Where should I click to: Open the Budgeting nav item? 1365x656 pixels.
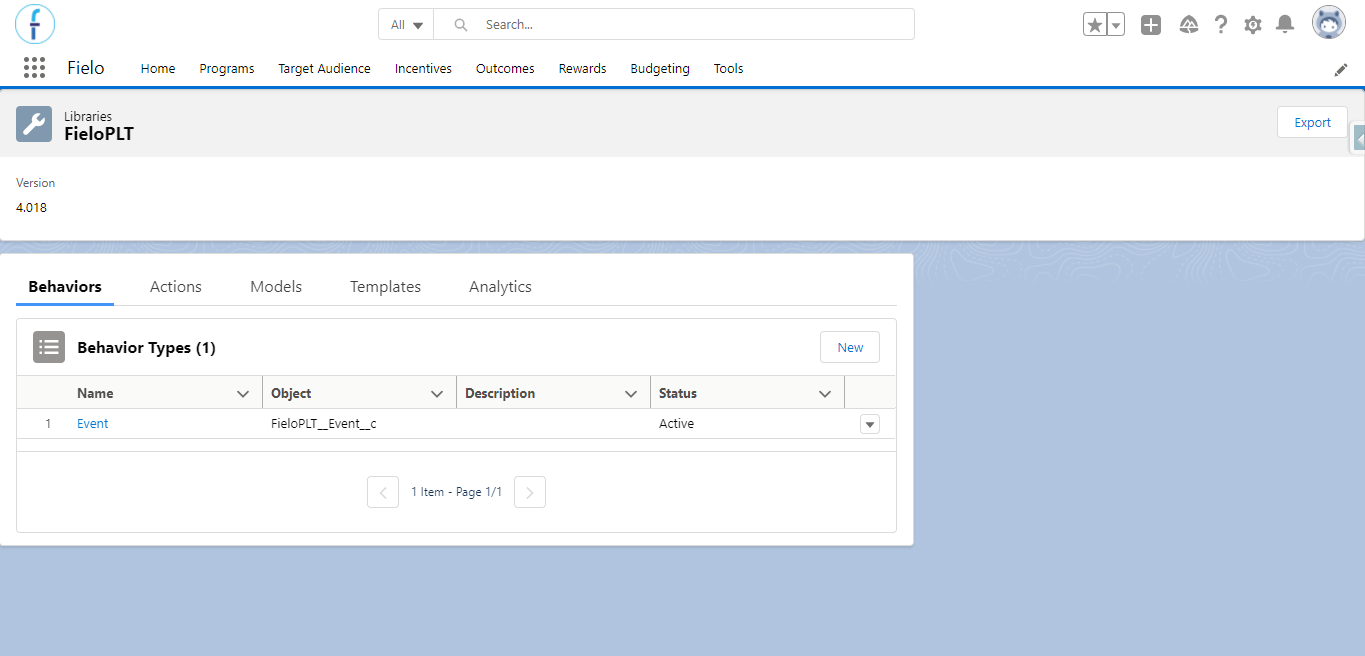660,69
